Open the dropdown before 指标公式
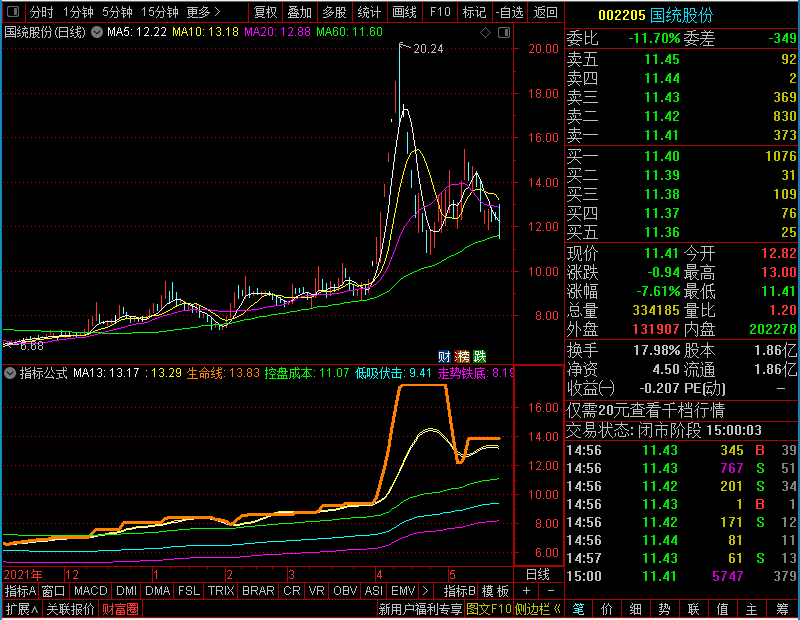 point(10,373)
